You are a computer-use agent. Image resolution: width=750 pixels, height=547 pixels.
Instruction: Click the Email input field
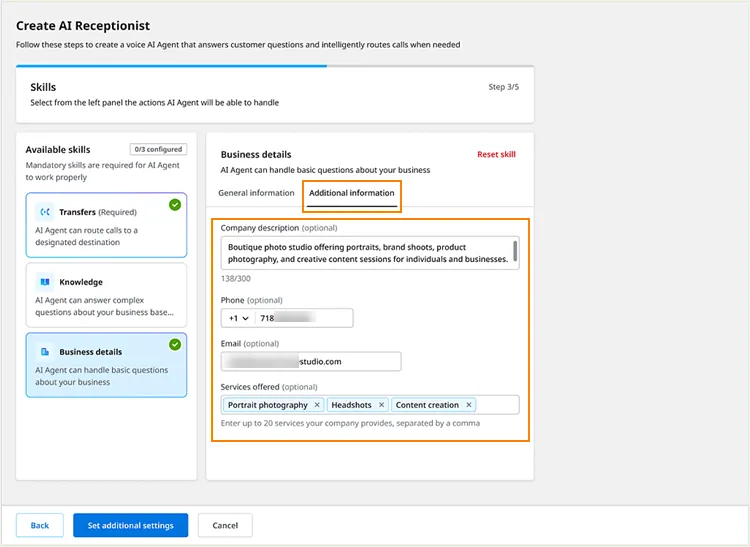click(311, 361)
